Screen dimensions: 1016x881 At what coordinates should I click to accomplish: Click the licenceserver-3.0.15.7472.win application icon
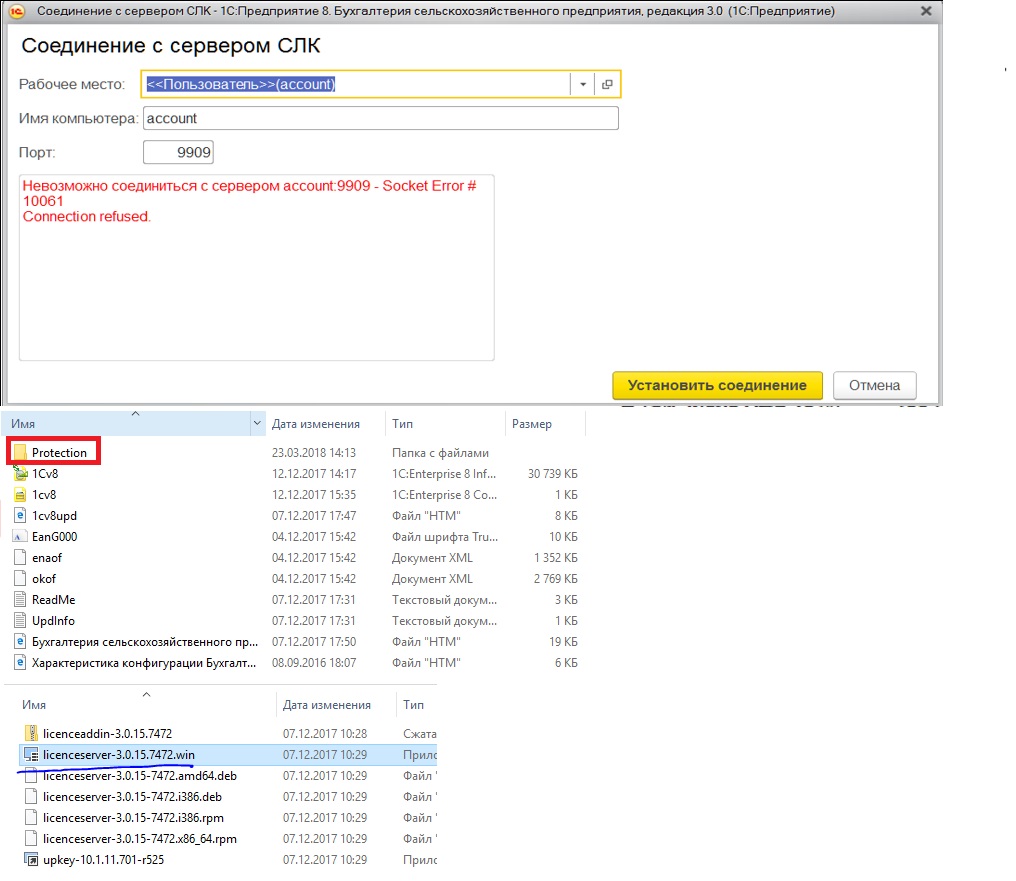coord(31,755)
